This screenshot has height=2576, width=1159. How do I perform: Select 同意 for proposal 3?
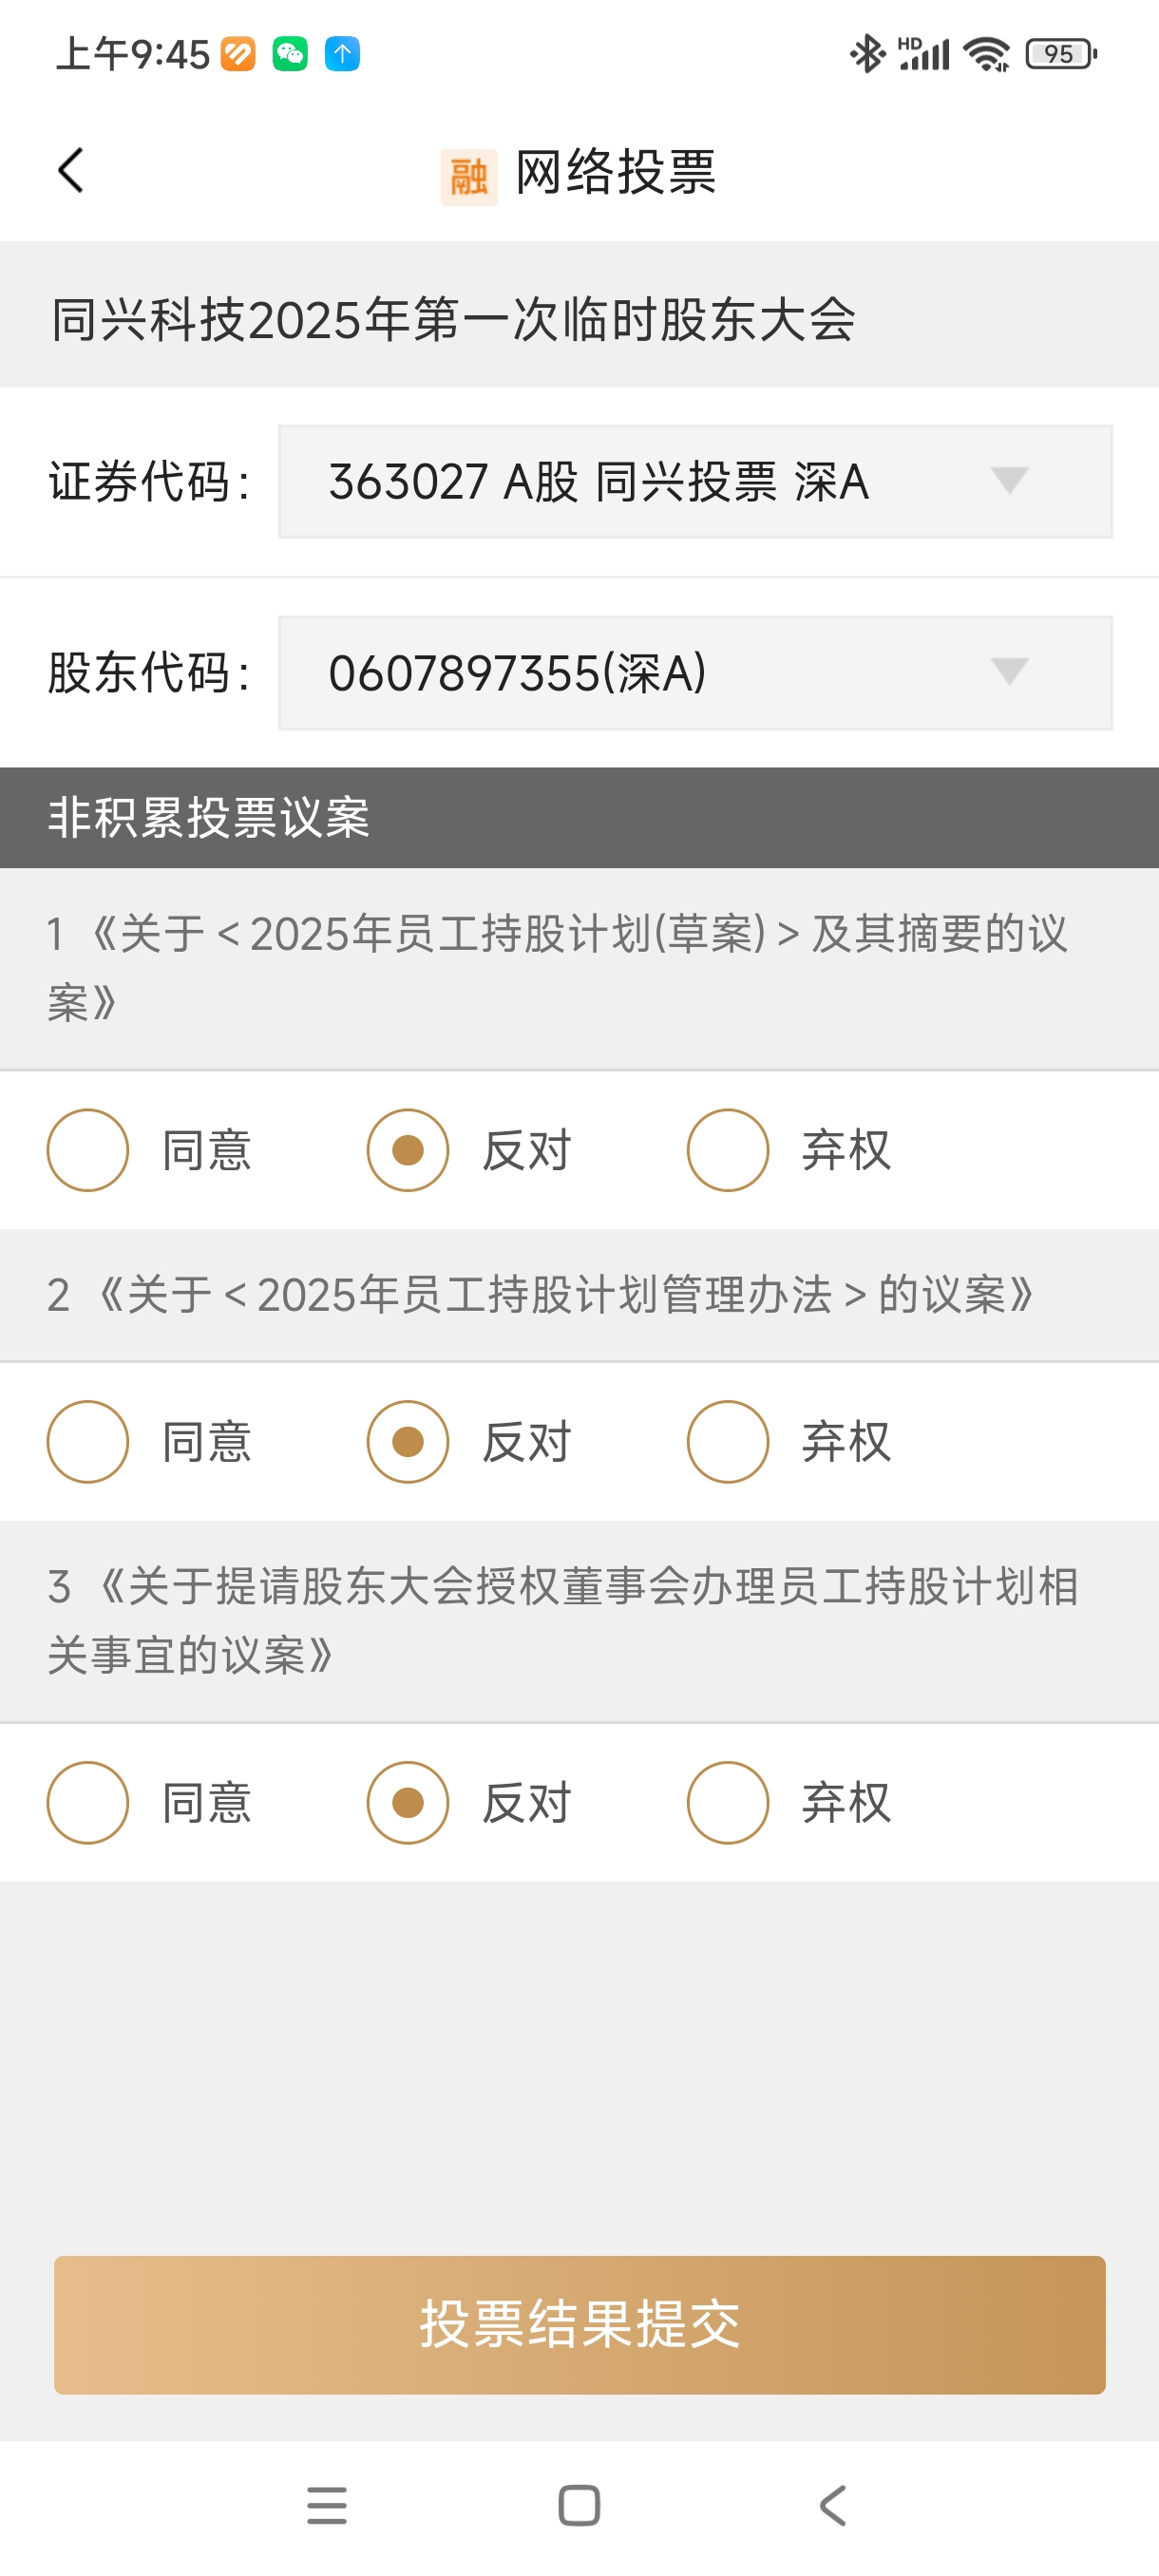pos(88,1802)
